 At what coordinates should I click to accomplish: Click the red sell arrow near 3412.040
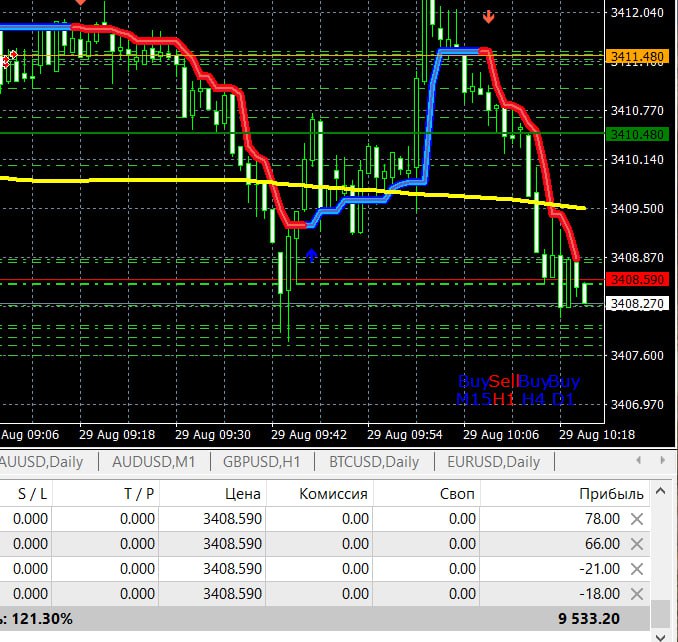[x=489, y=17]
